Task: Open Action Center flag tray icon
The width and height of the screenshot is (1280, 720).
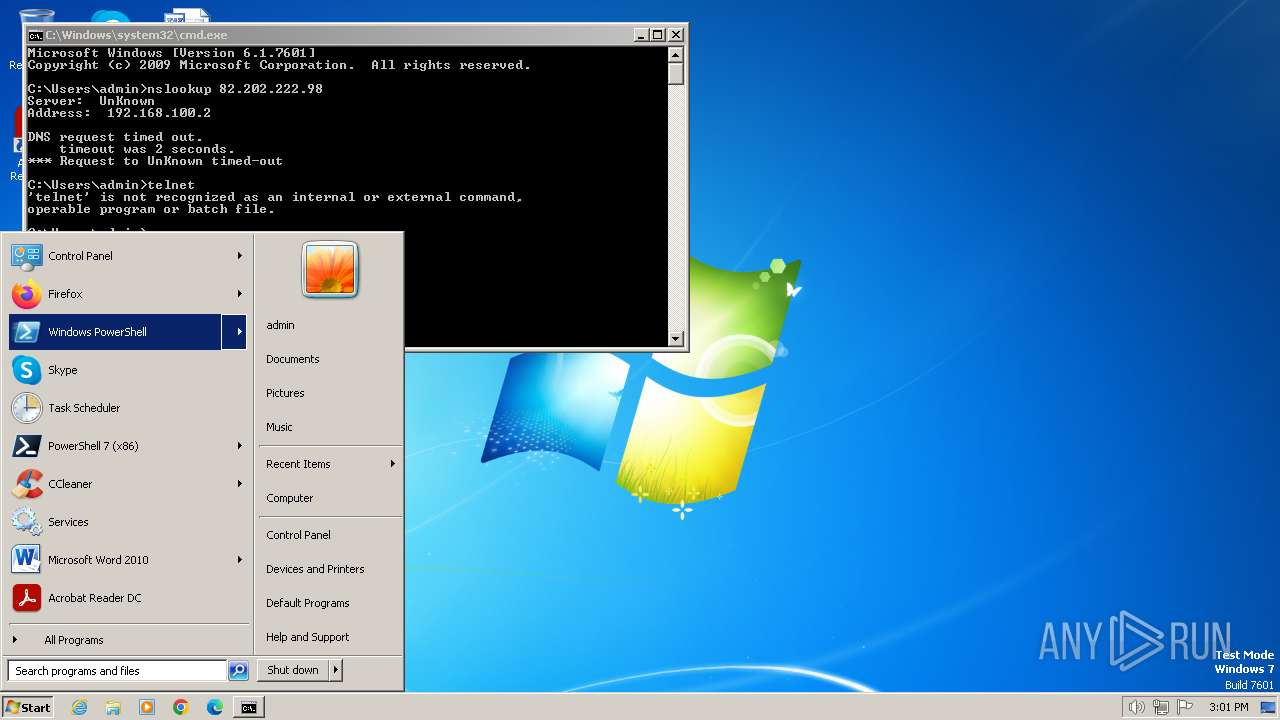Action: point(1186,707)
